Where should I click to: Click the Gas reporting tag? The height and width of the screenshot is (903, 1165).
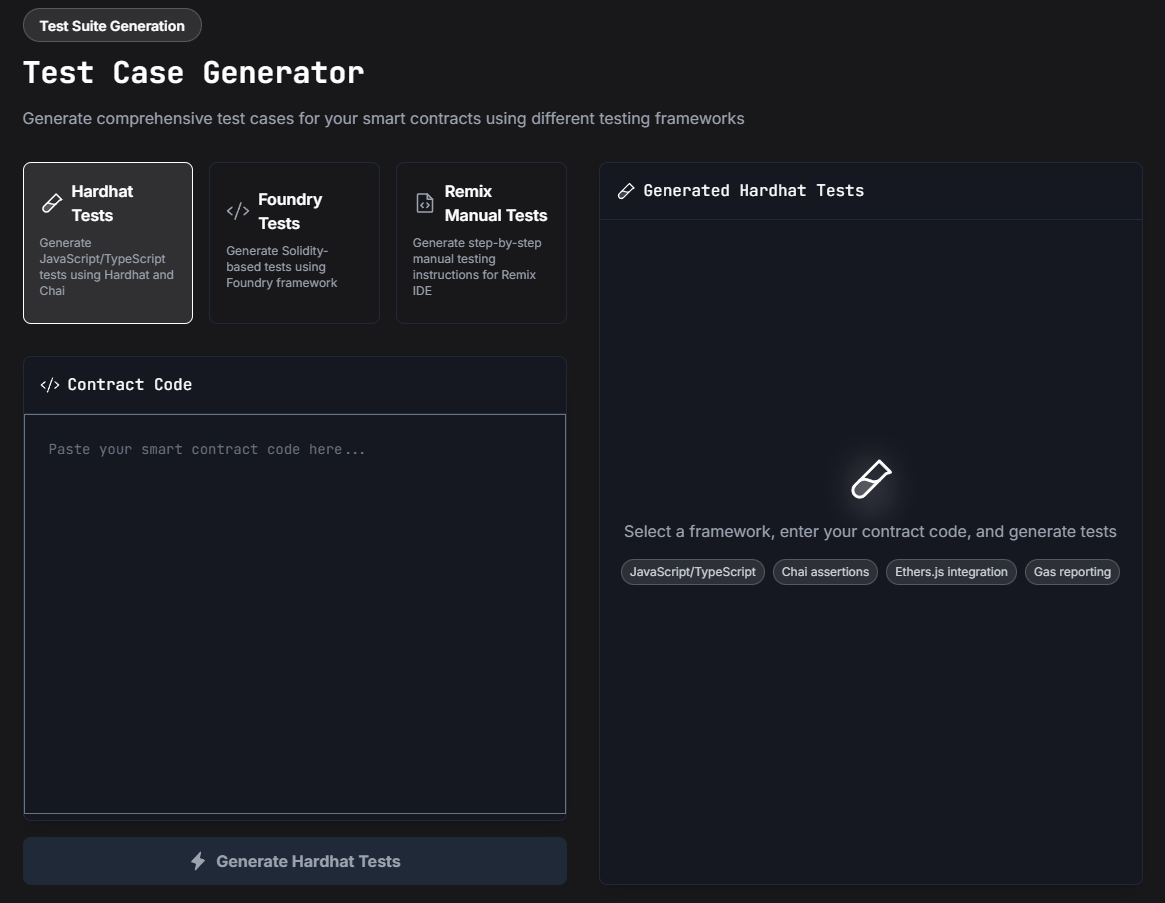pyautogui.click(x=1072, y=572)
